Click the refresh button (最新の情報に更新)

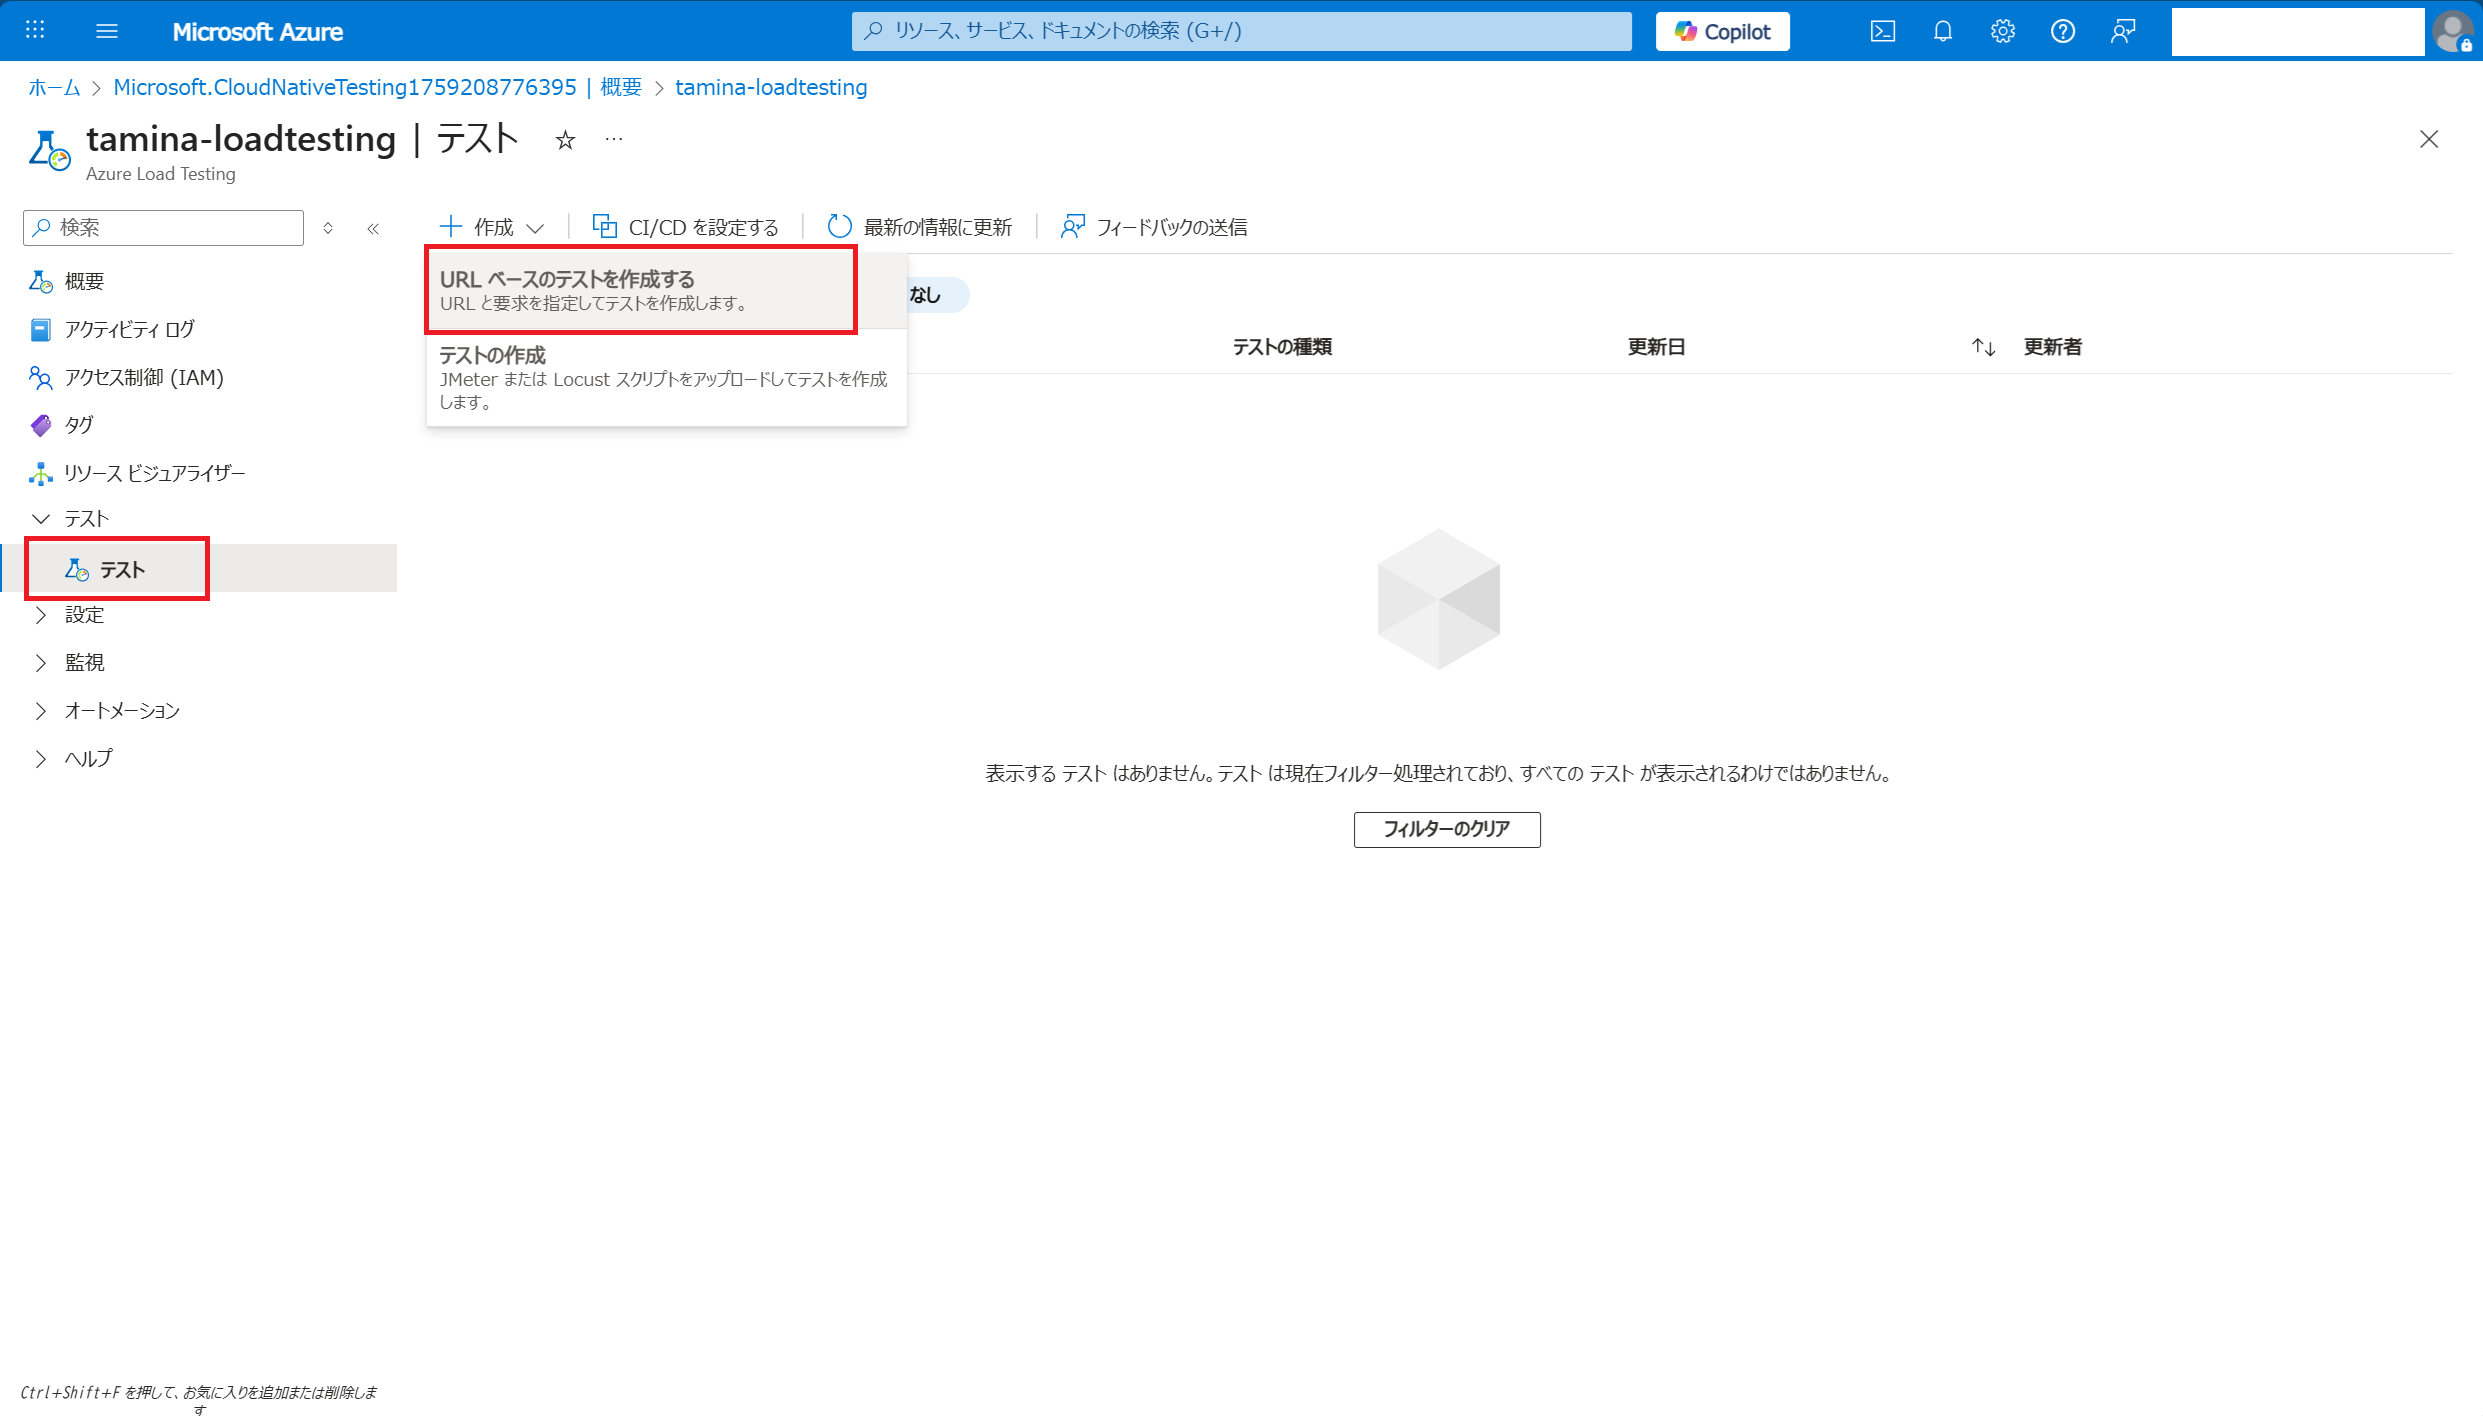[920, 227]
